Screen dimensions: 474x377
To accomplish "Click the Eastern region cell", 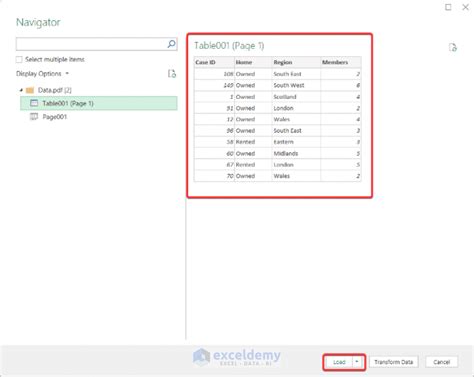I will click(x=296, y=142).
